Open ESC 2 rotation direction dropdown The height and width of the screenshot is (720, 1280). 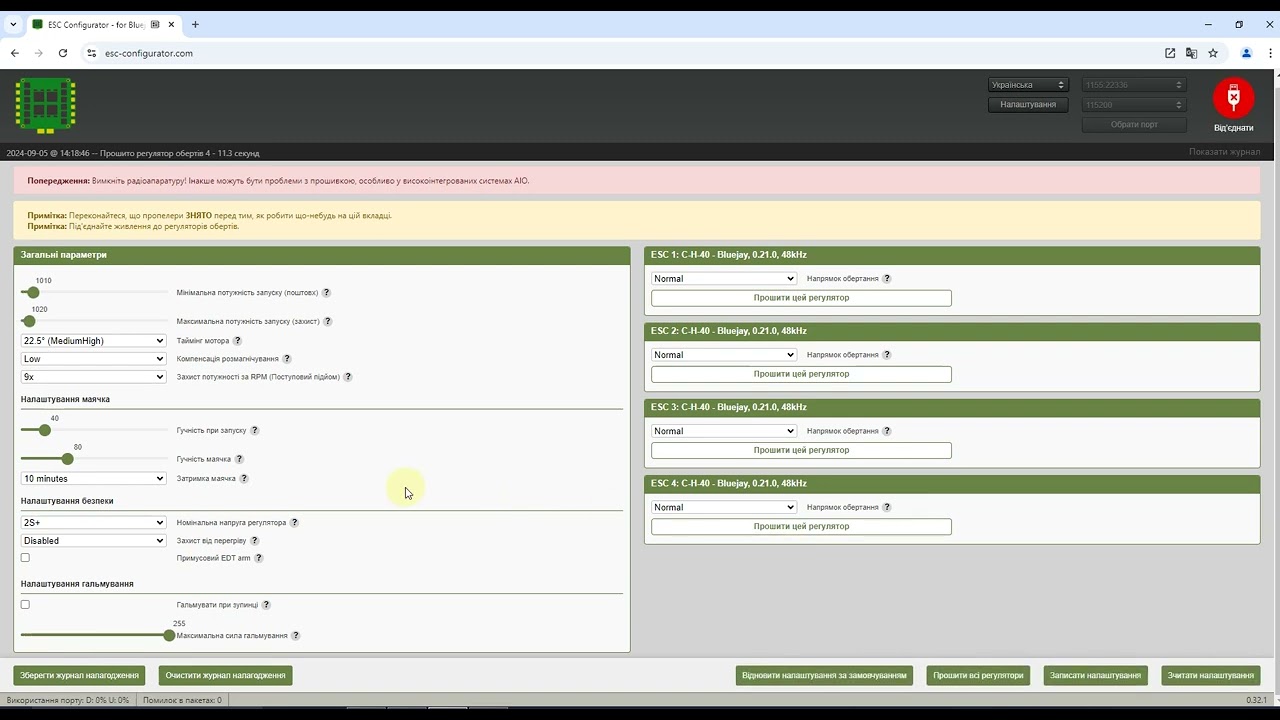pos(724,355)
